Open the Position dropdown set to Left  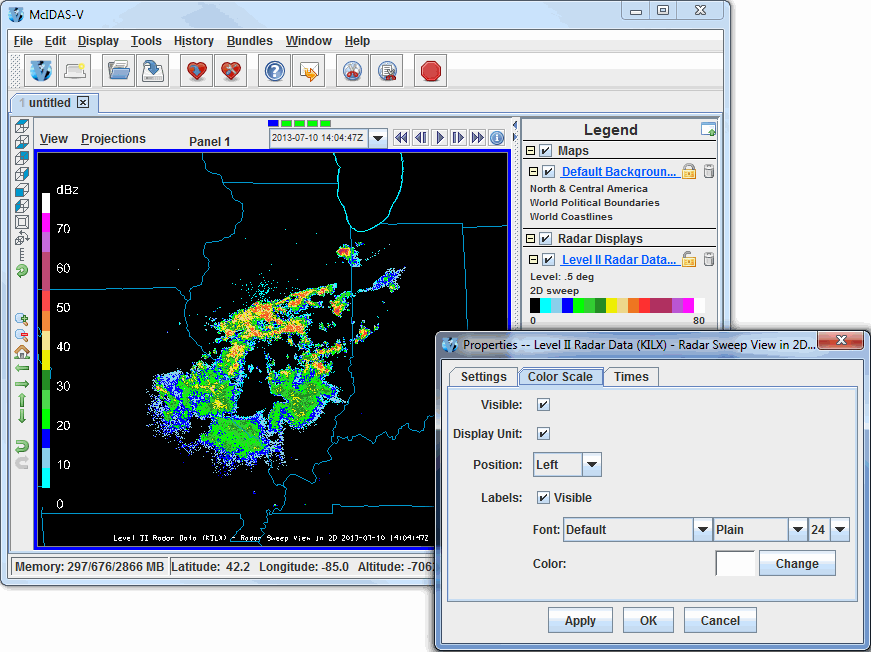tap(591, 465)
